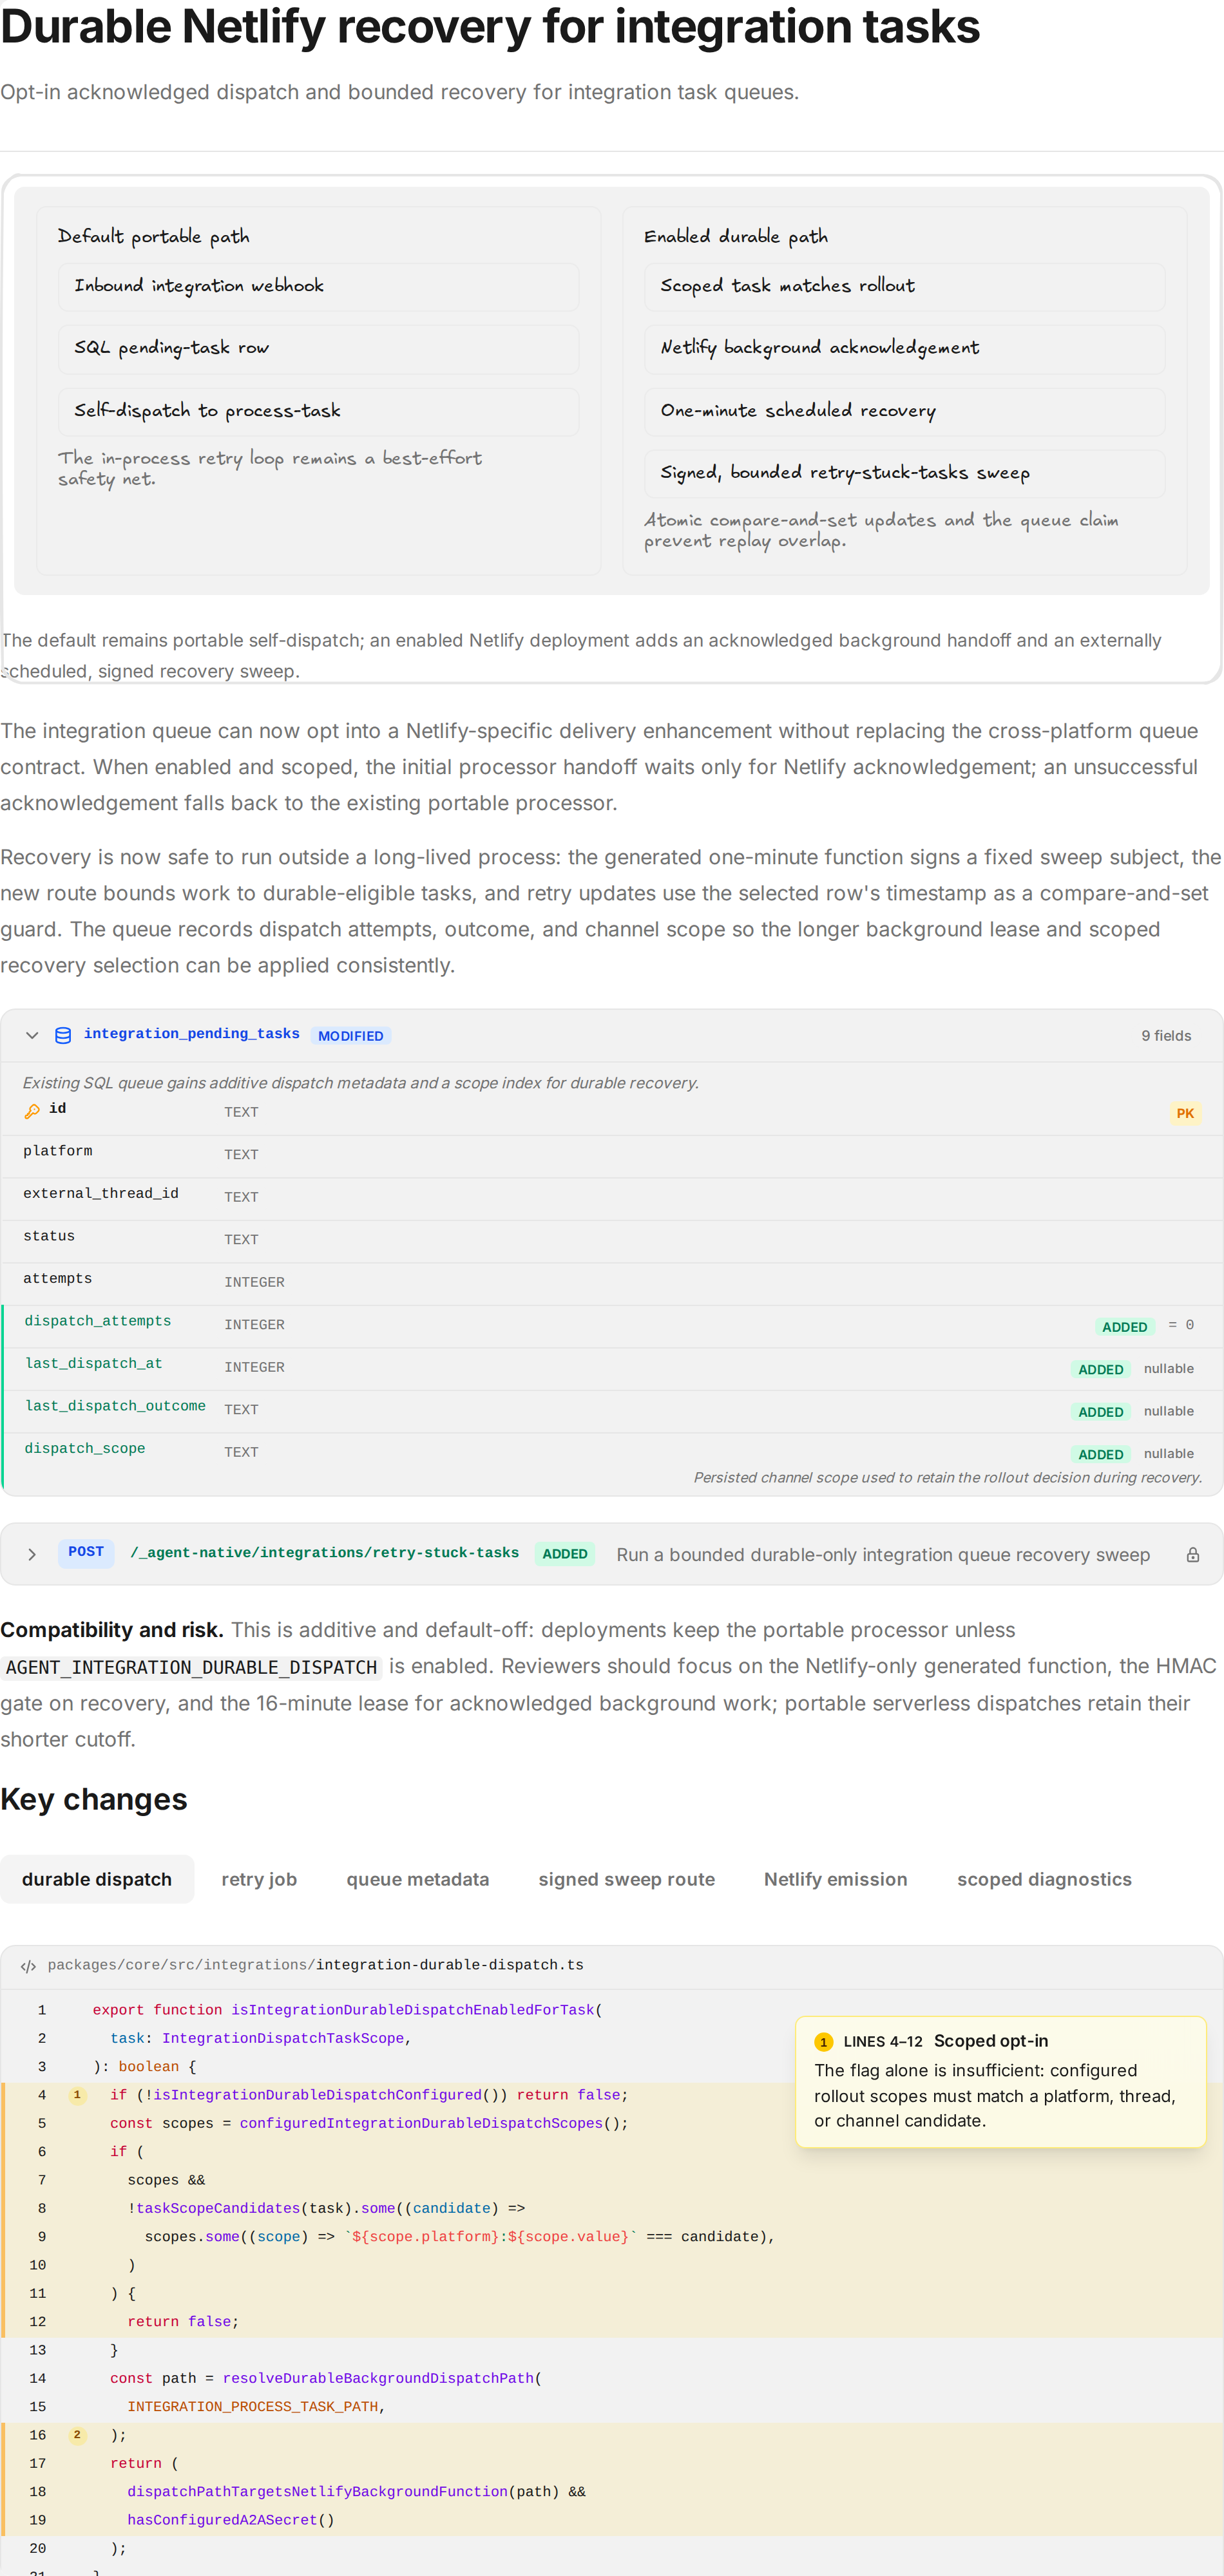The image size is (1224, 2576).
Task: Open the scoped diagnostics tab
Action: pos(1044,1879)
